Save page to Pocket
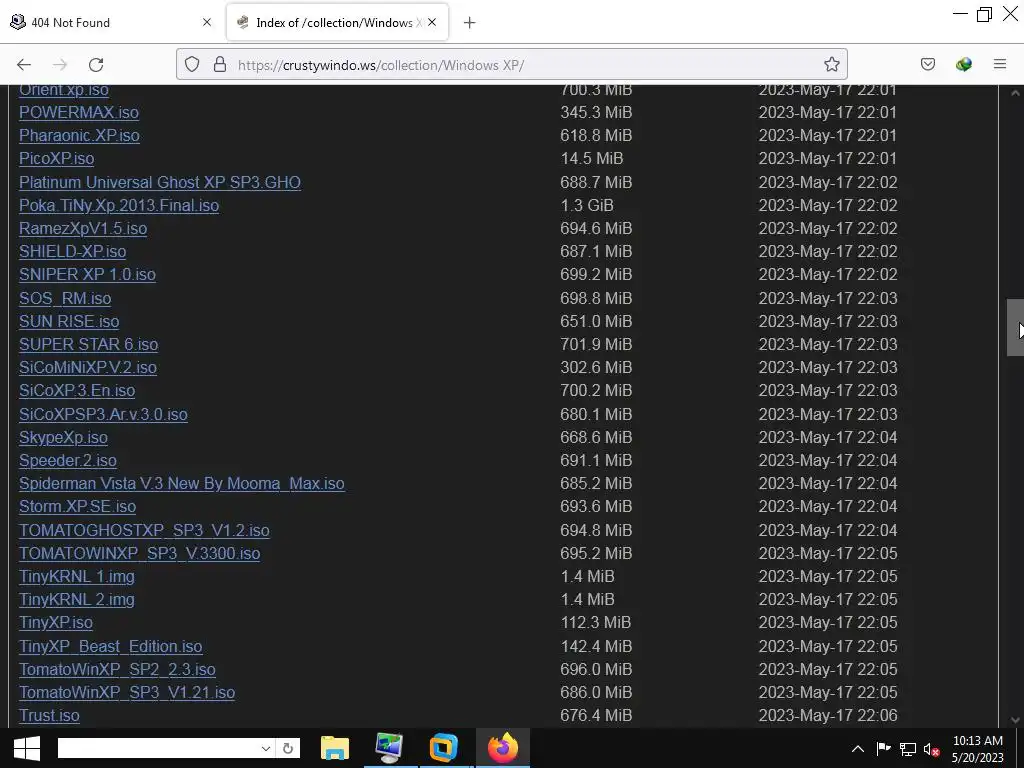1024x768 pixels. pos(927,64)
